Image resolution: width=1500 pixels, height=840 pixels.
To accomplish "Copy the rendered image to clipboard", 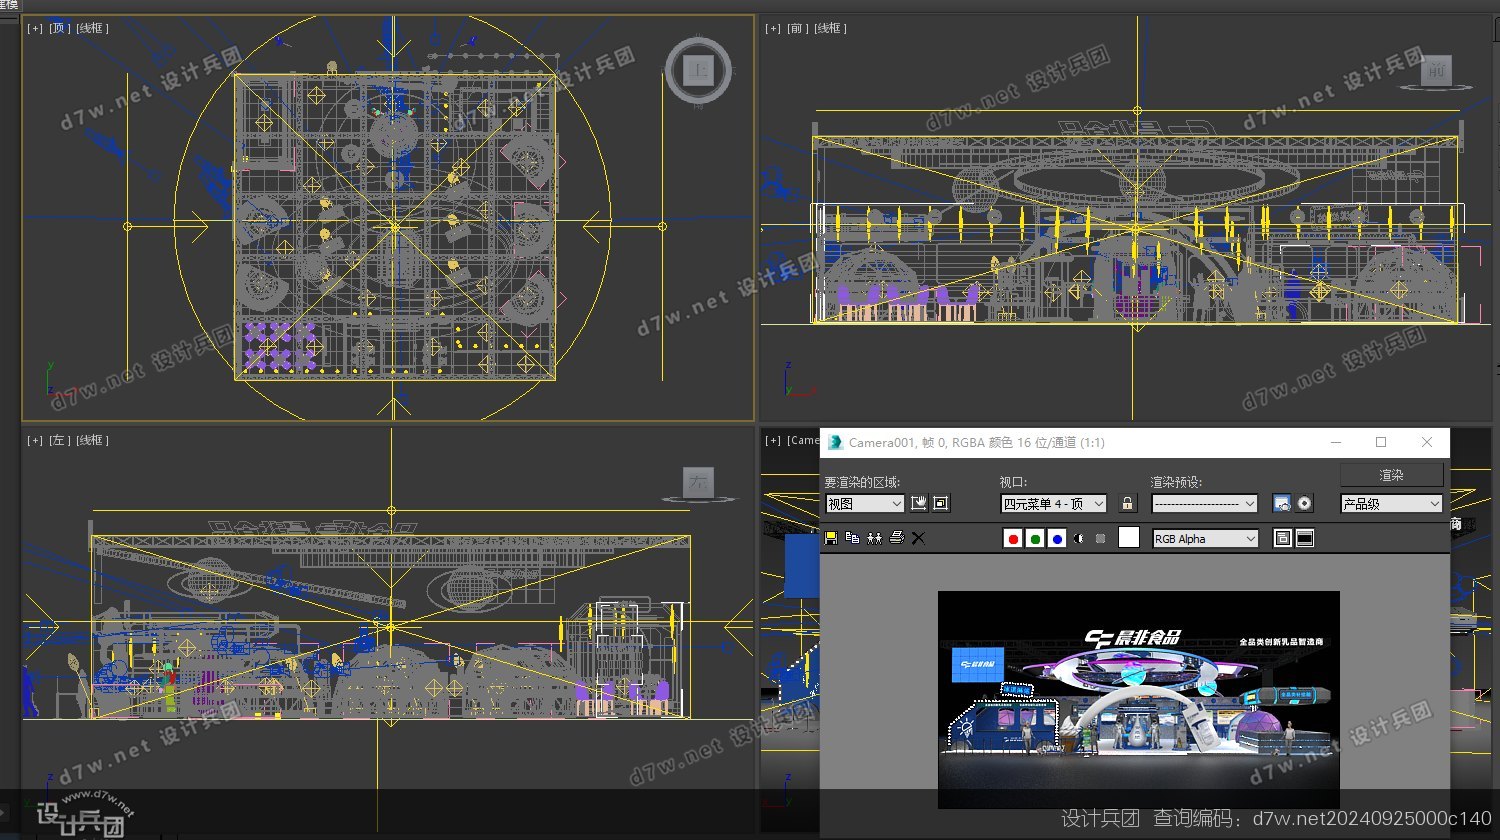I will click(853, 538).
